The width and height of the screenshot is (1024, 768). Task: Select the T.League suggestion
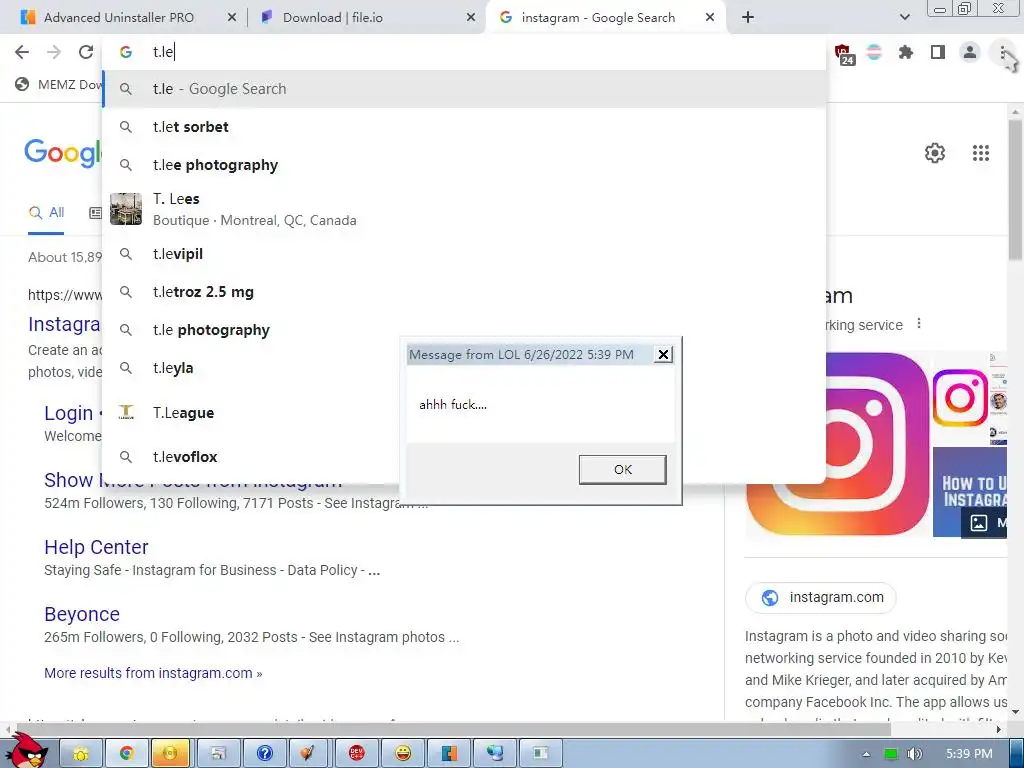(x=251, y=412)
